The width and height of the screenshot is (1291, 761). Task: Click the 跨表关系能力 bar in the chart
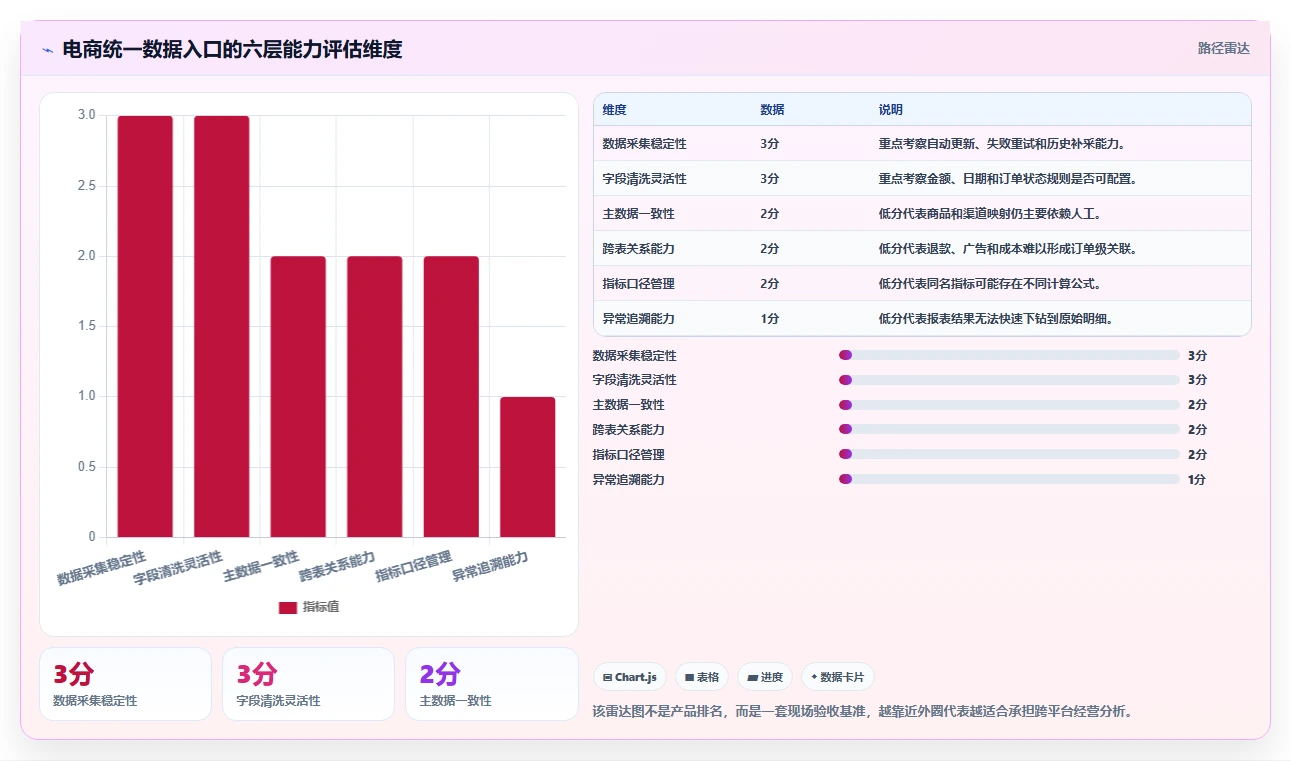375,397
